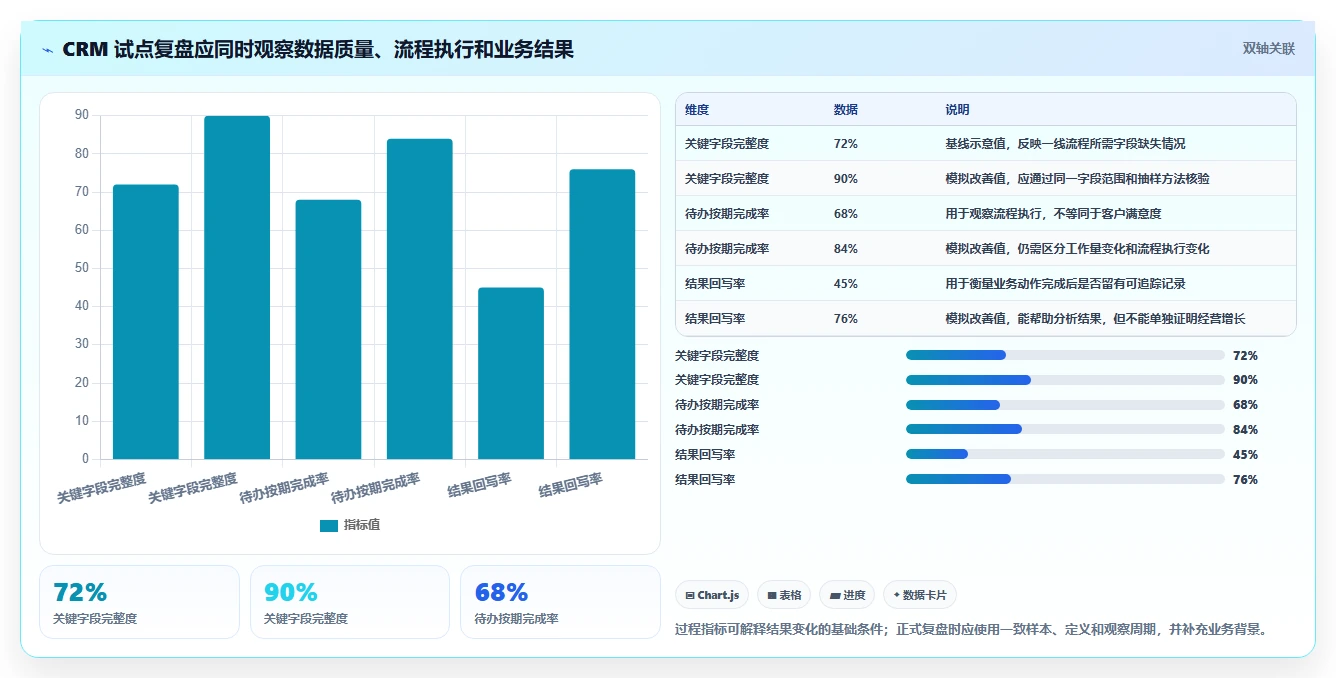Click the 76% value in the table

[x=845, y=319]
